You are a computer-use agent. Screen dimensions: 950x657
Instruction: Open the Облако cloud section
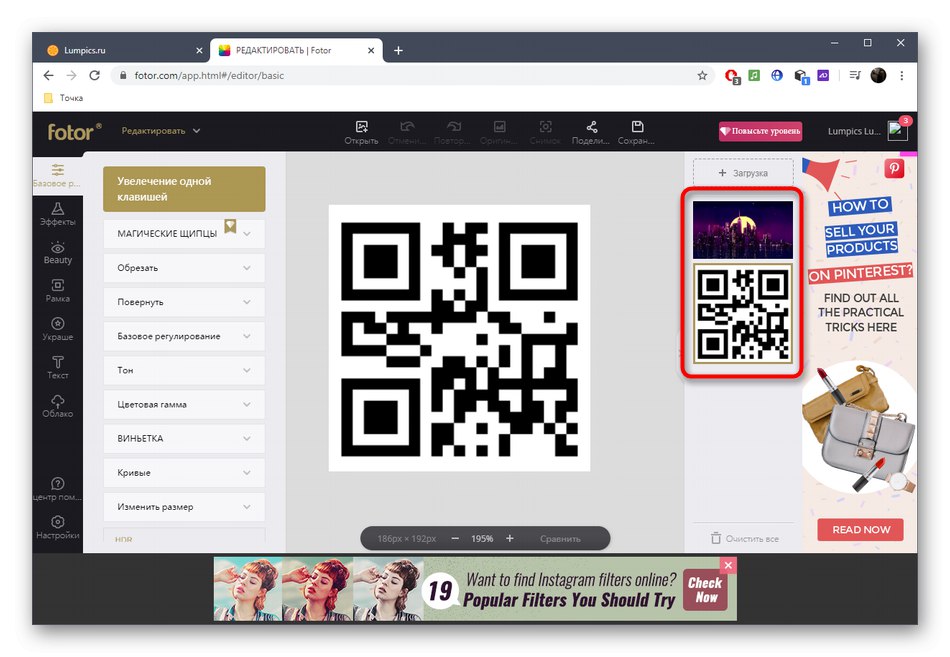58,406
